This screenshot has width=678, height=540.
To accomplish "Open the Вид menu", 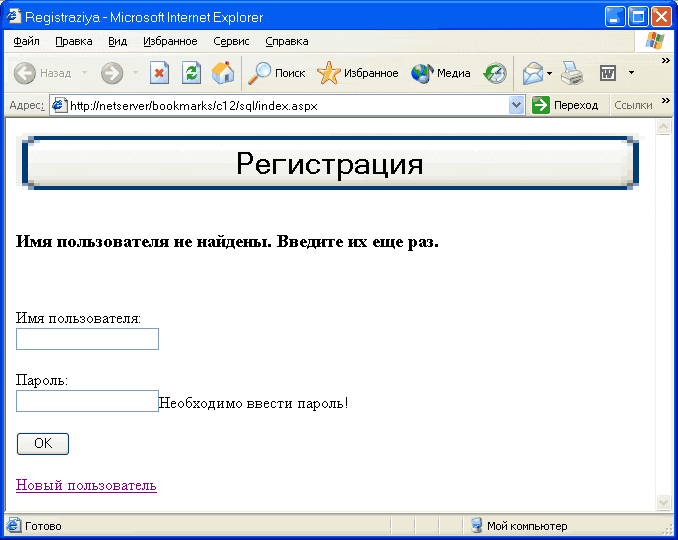I will pyautogui.click(x=117, y=41).
